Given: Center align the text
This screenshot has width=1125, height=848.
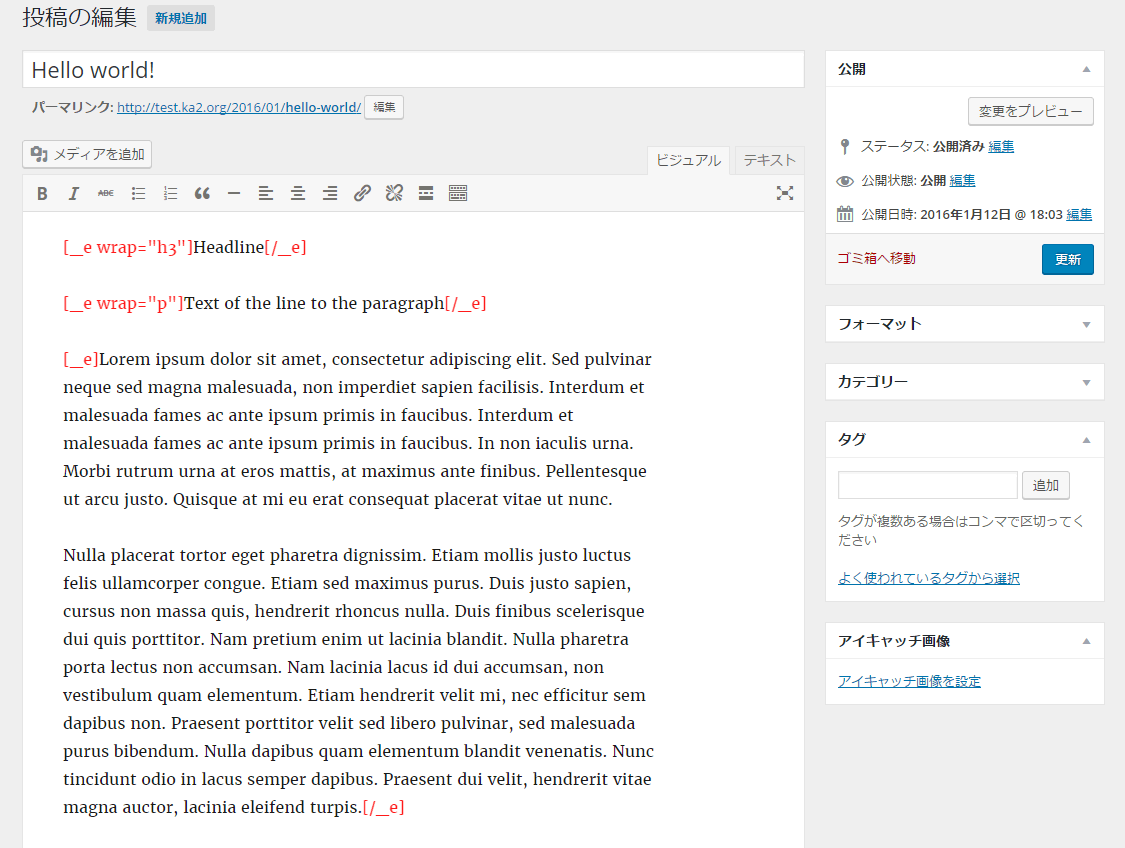Looking at the screenshot, I should [x=298, y=194].
